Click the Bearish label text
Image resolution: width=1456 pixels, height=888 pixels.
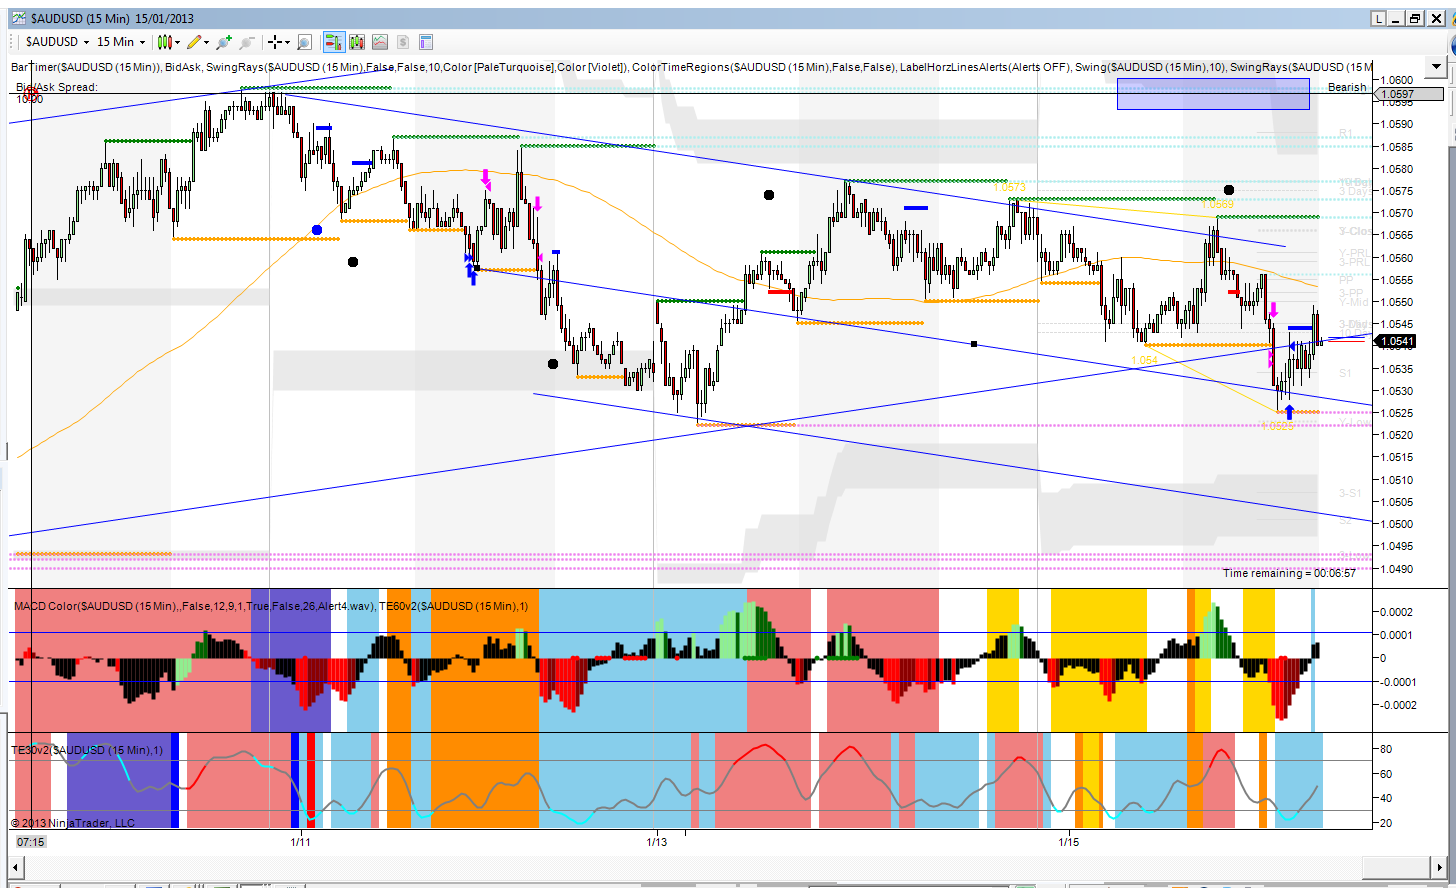point(1347,87)
